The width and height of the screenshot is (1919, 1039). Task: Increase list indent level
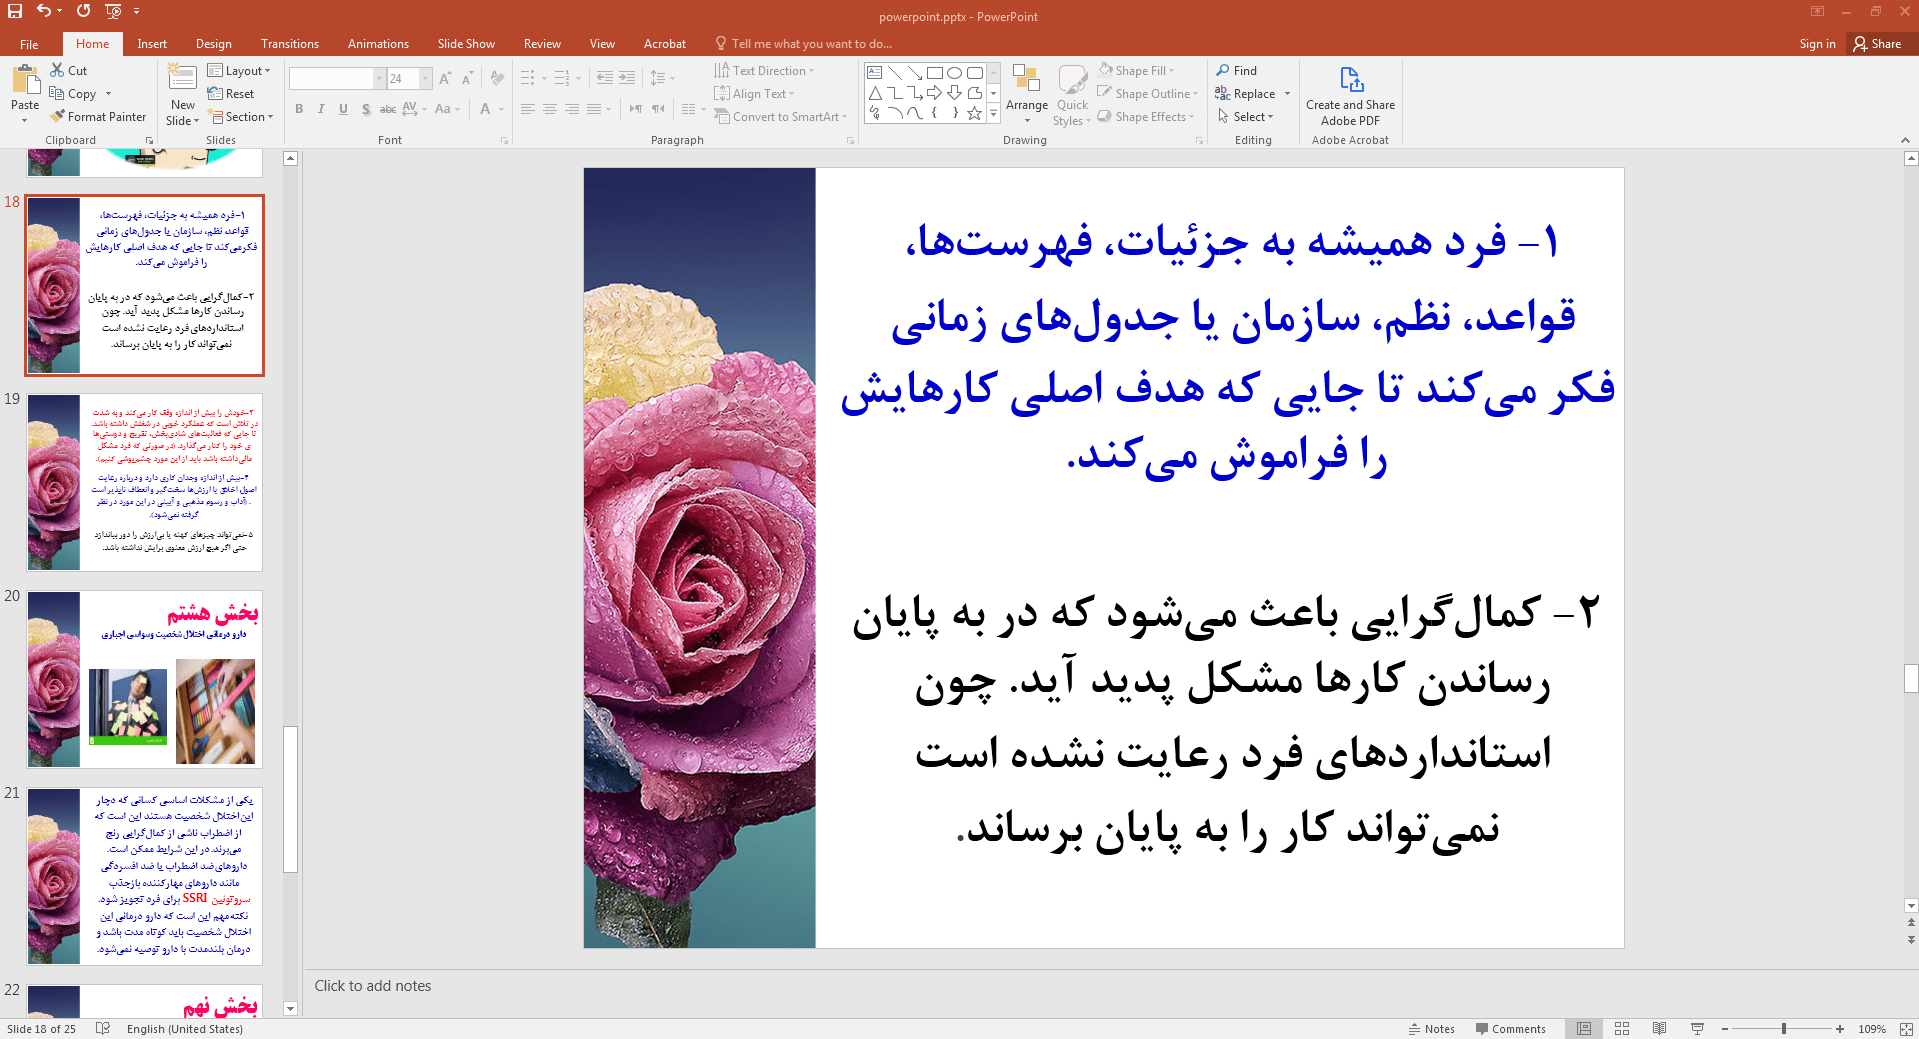tap(627, 78)
